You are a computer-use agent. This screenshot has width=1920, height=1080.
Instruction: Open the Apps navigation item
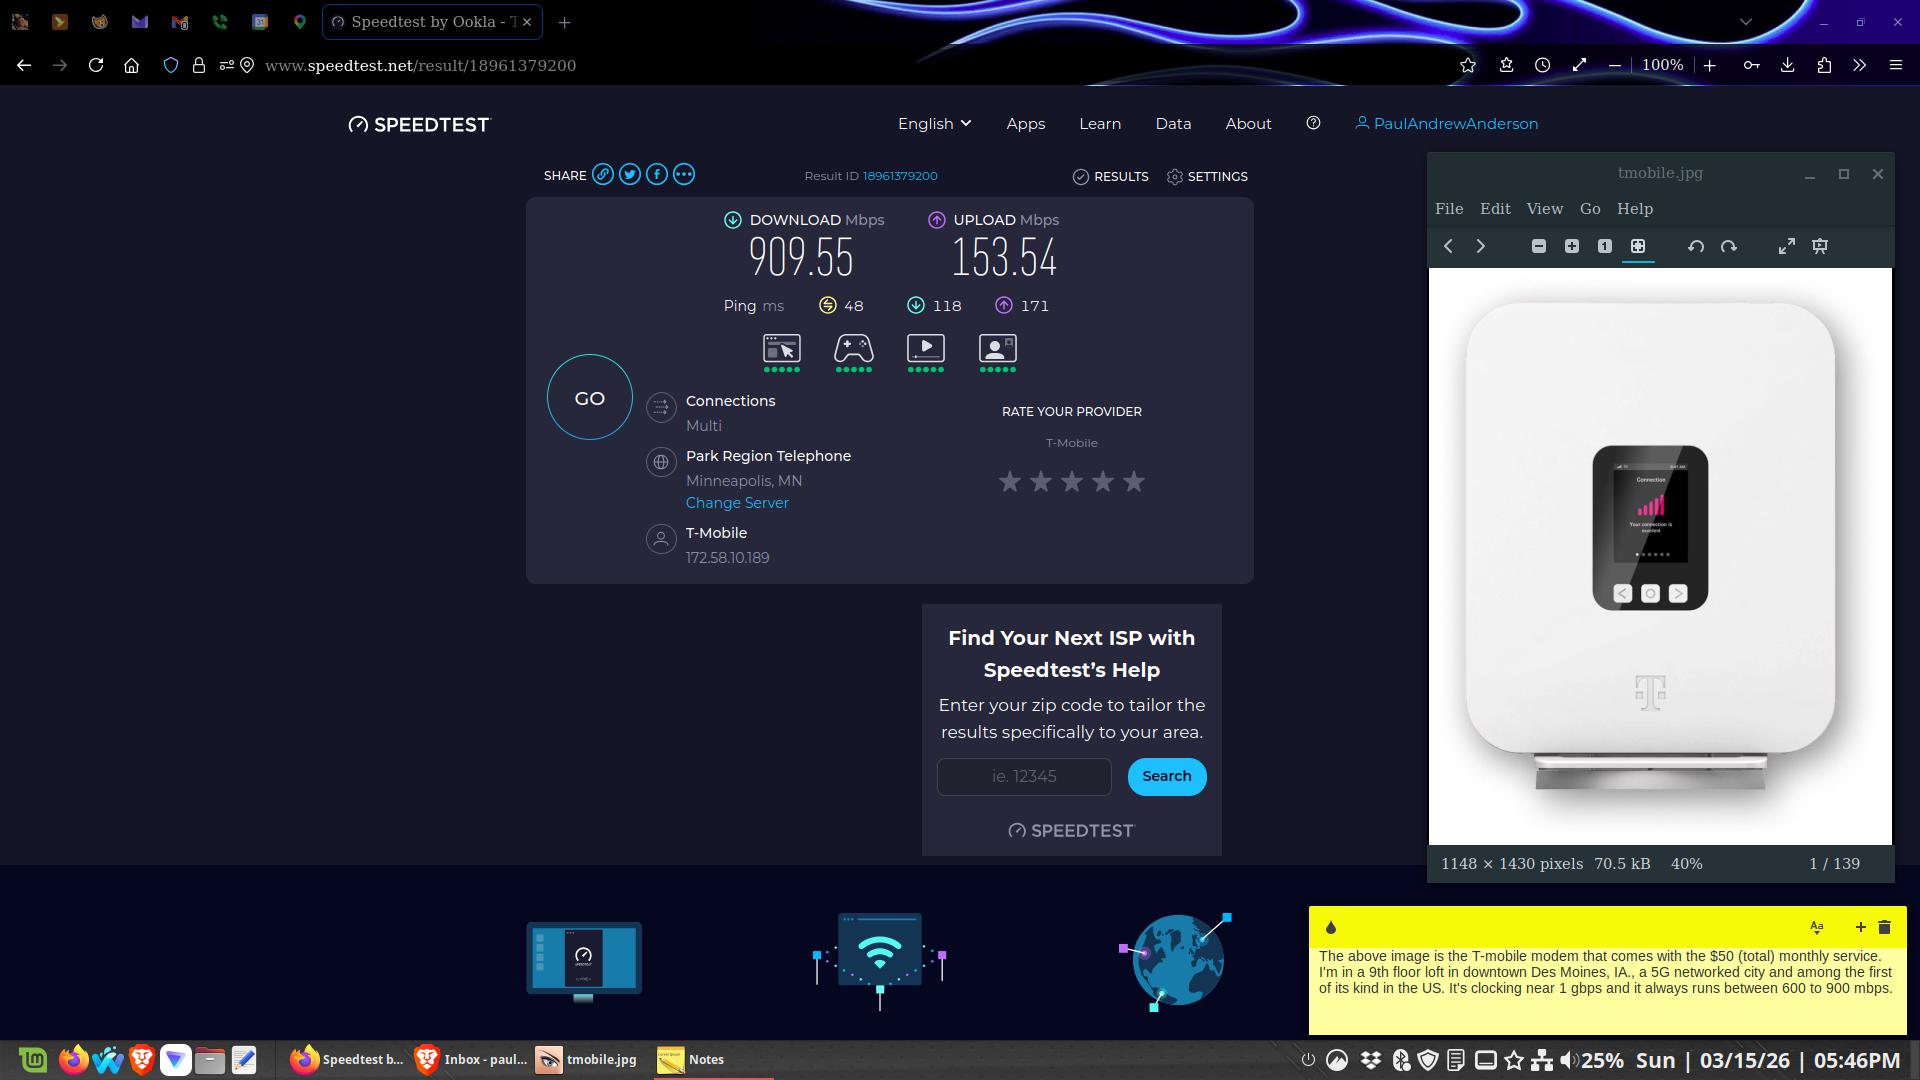[x=1025, y=124]
